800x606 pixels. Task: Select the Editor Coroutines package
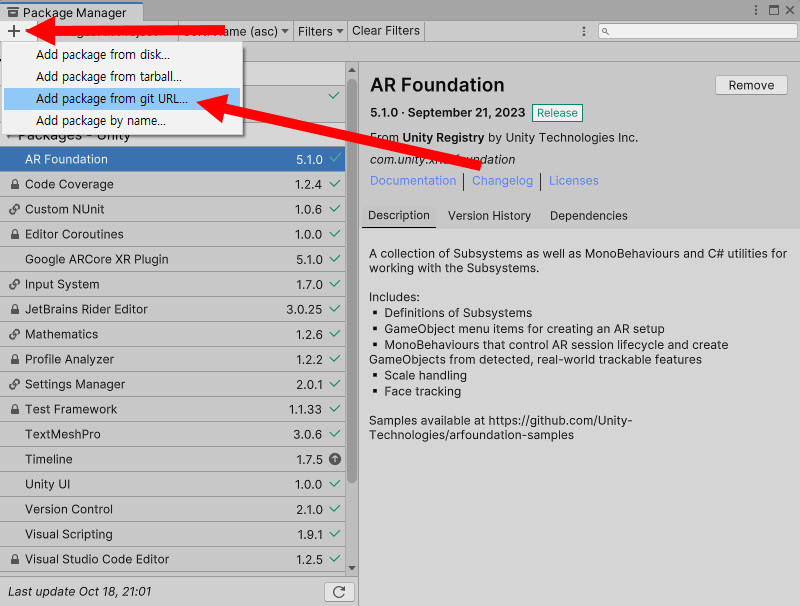[172, 234]
